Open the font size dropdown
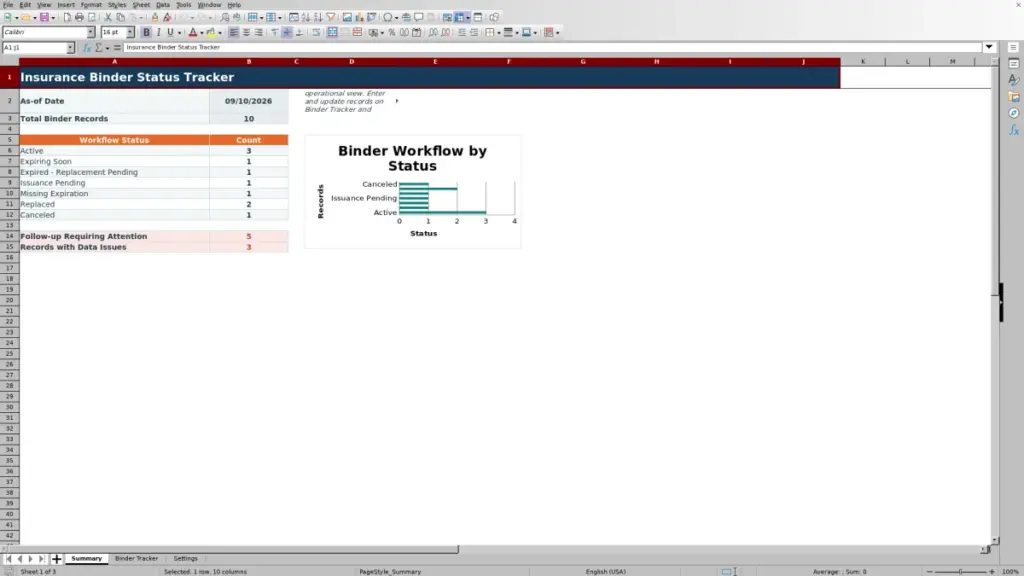 (x=130, y=32)
